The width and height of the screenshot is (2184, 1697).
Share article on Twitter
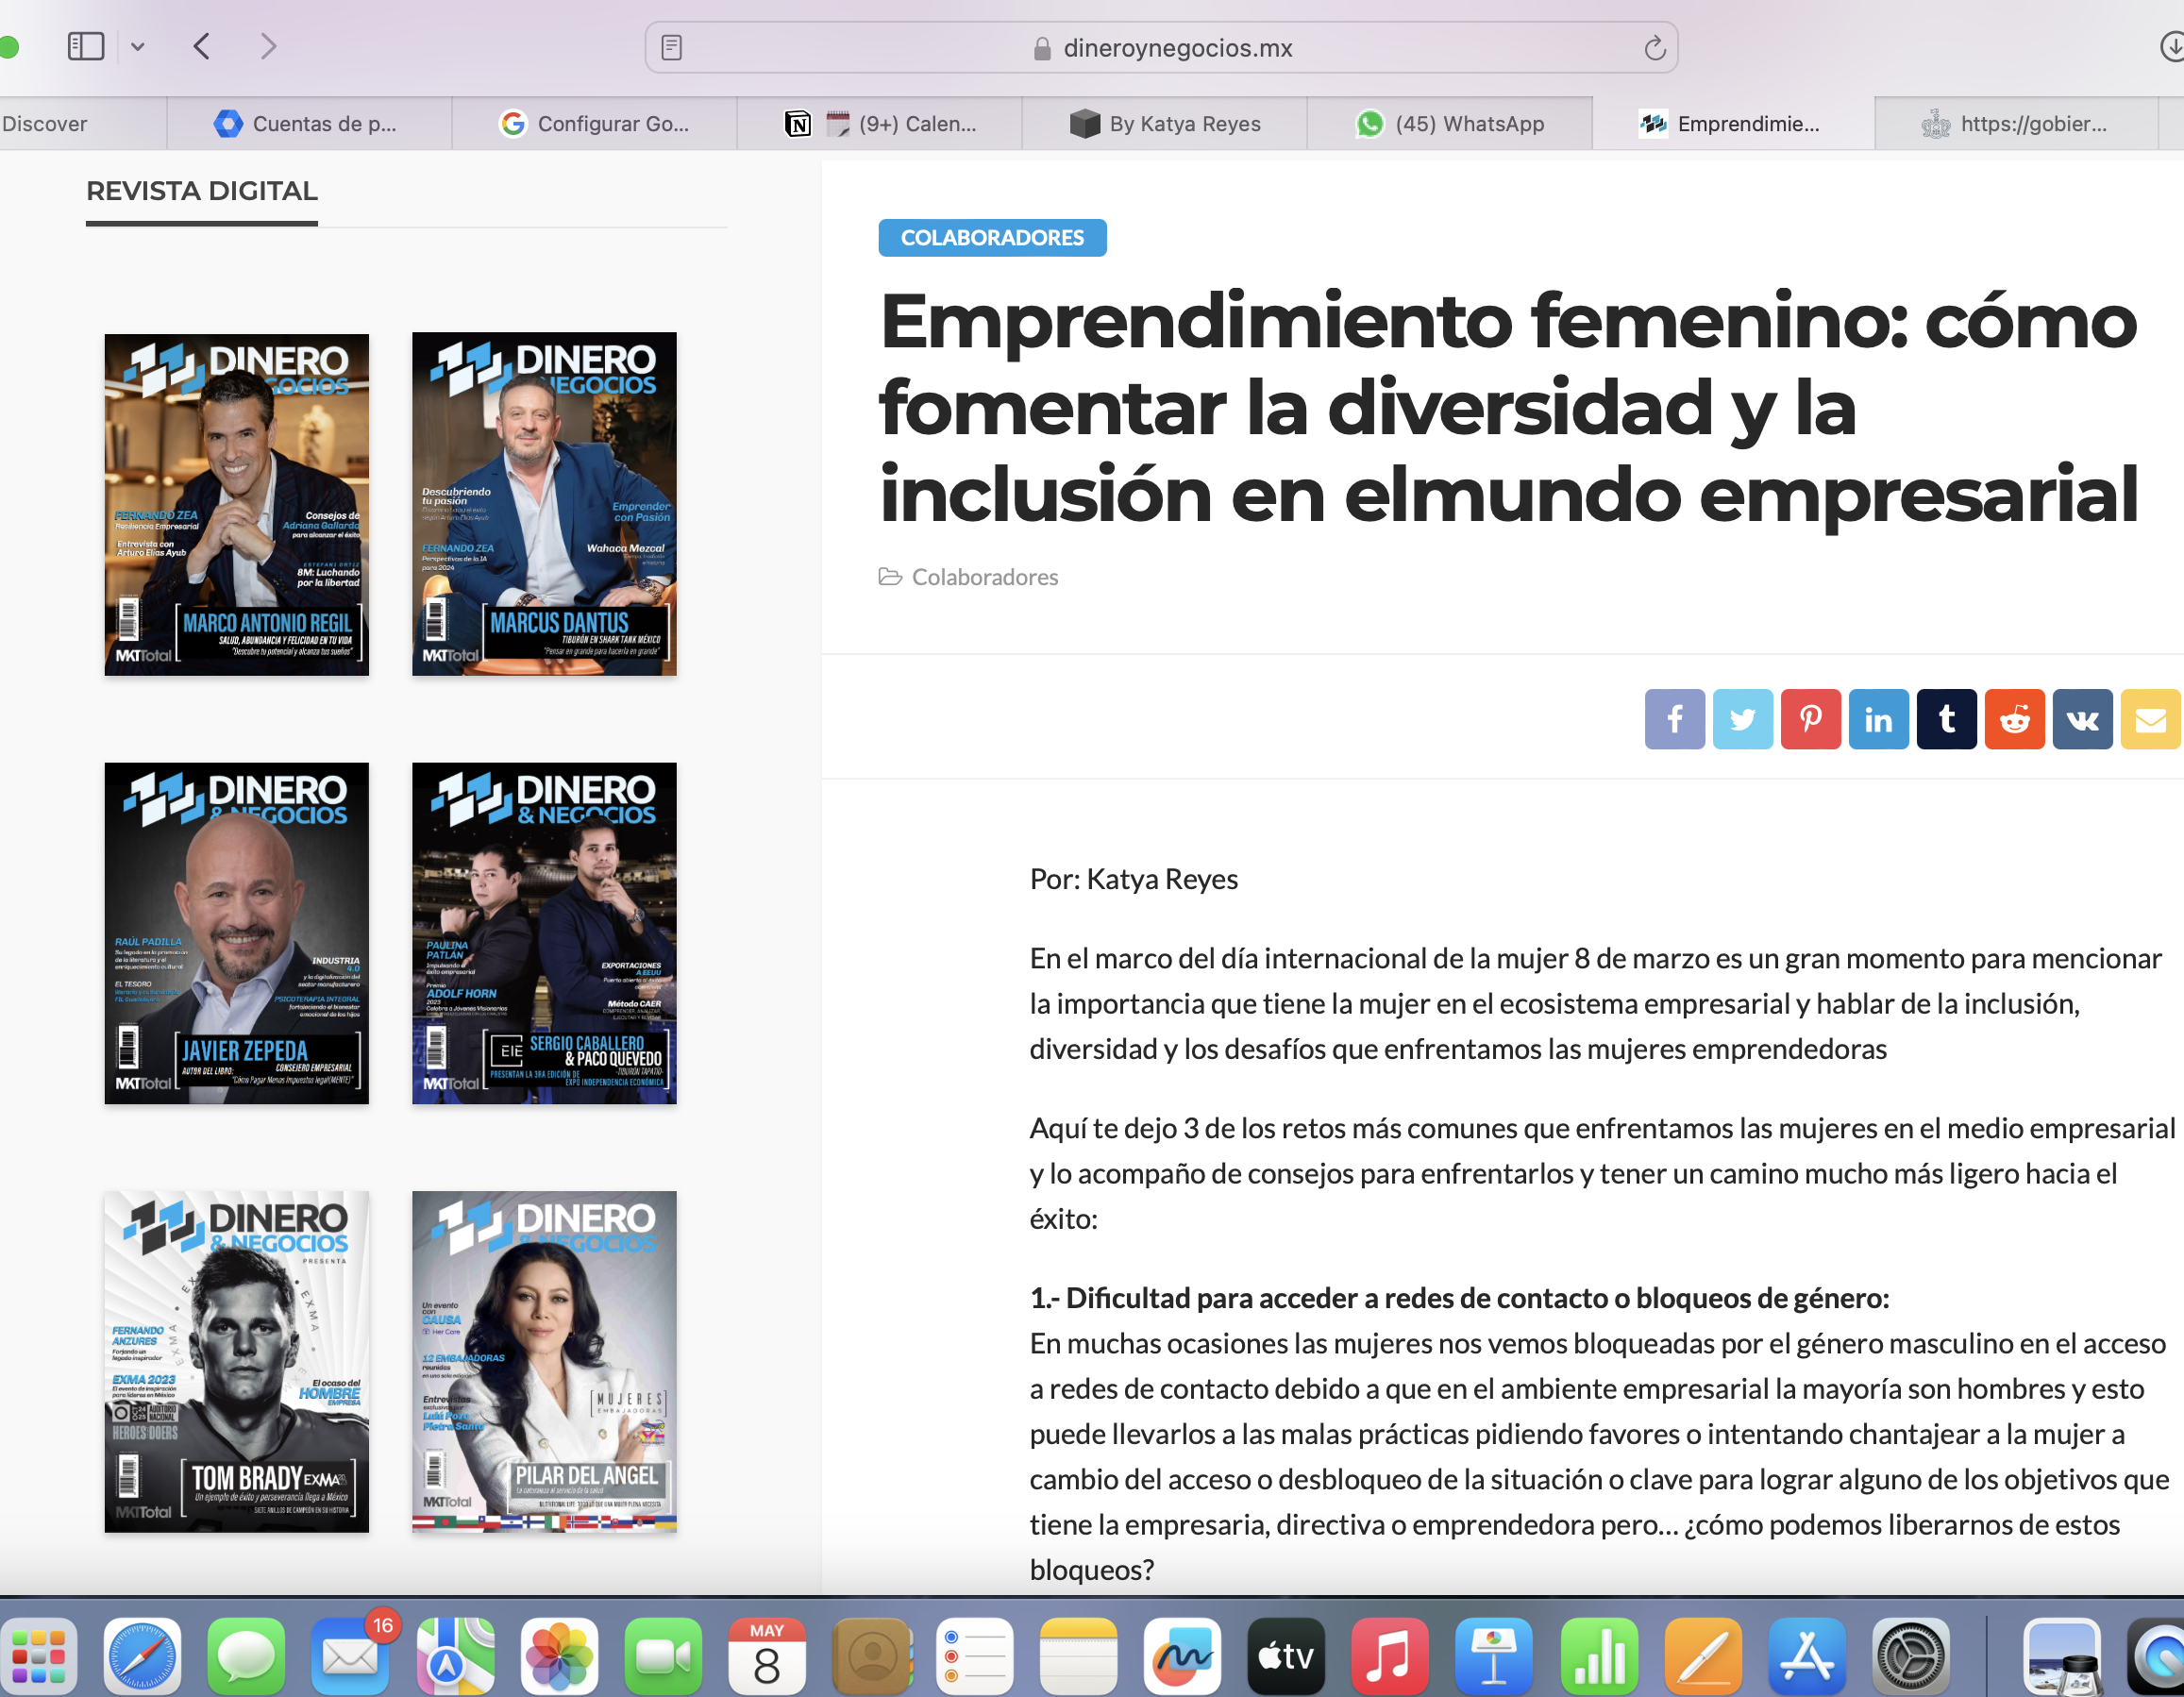click(x=1742, y=719)
